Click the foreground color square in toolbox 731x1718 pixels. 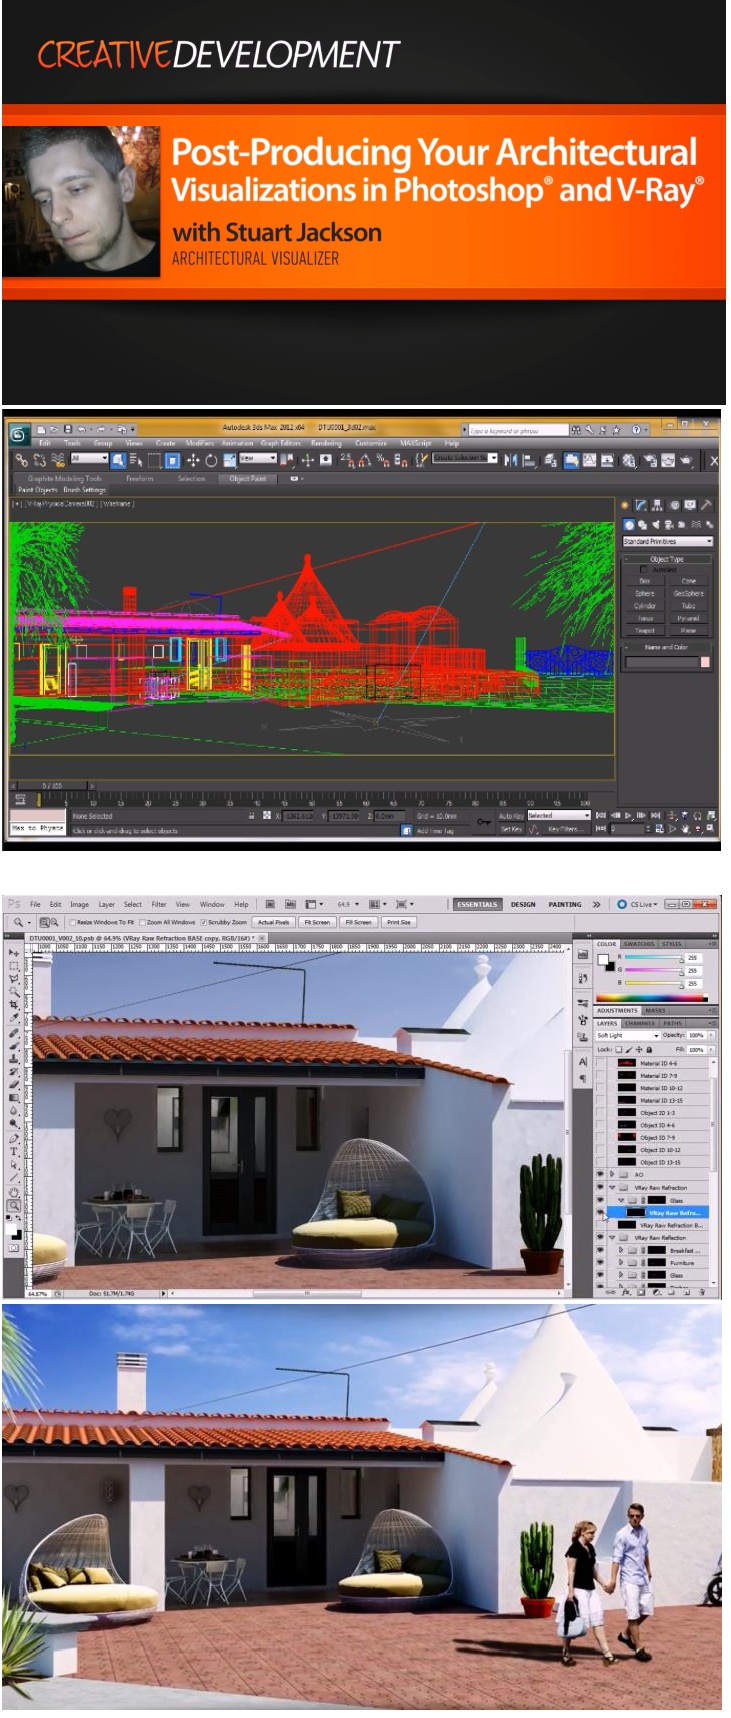click(x=13, y=1229)
